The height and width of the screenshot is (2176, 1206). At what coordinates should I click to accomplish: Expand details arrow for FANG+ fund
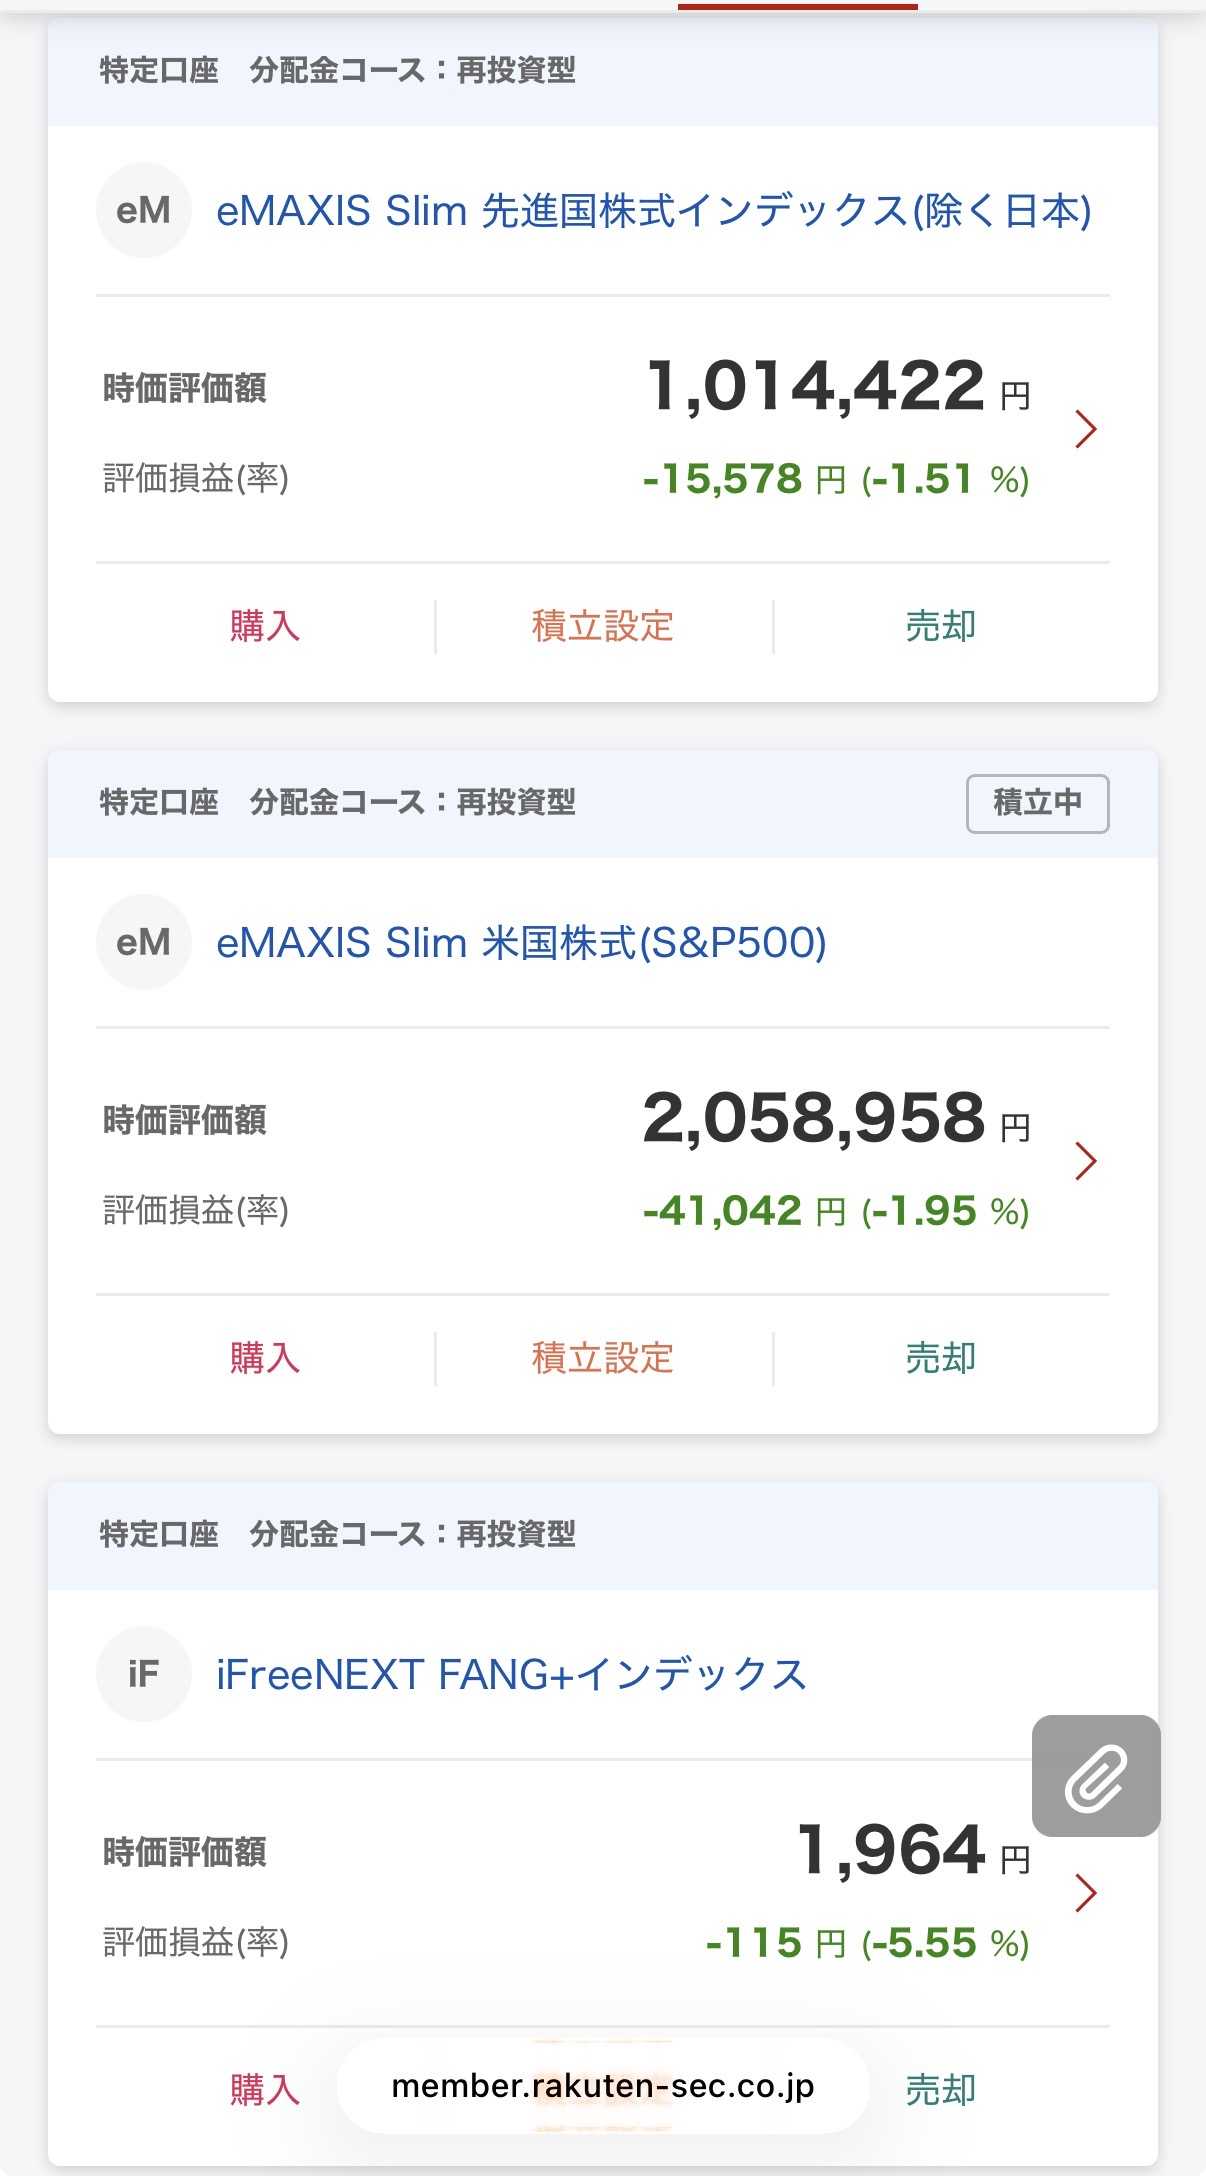coord(1086,1893)
